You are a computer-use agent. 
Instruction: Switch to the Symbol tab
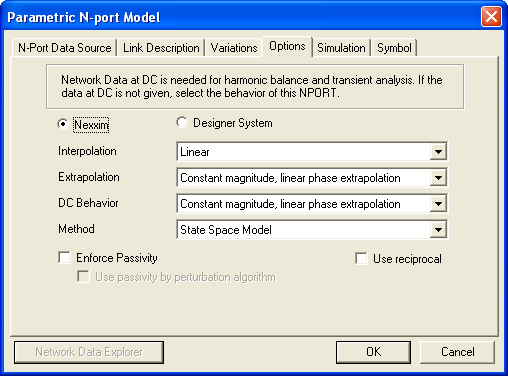[394, 48]
